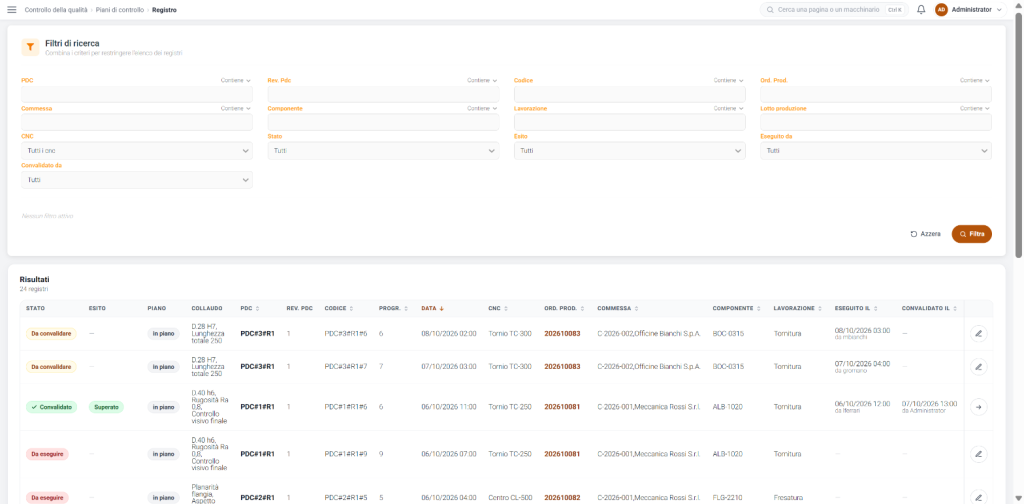Screen dimensions: 1024x504
Task: Click the 'Convalidato' status badge
Action: [52, 407]
